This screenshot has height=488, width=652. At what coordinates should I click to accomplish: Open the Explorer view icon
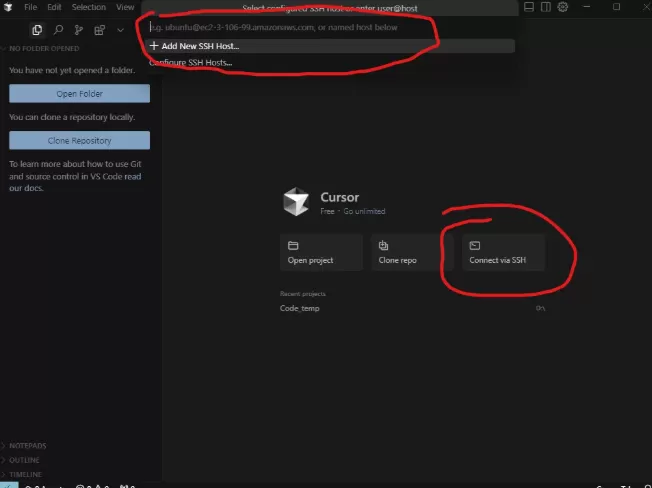38,30
